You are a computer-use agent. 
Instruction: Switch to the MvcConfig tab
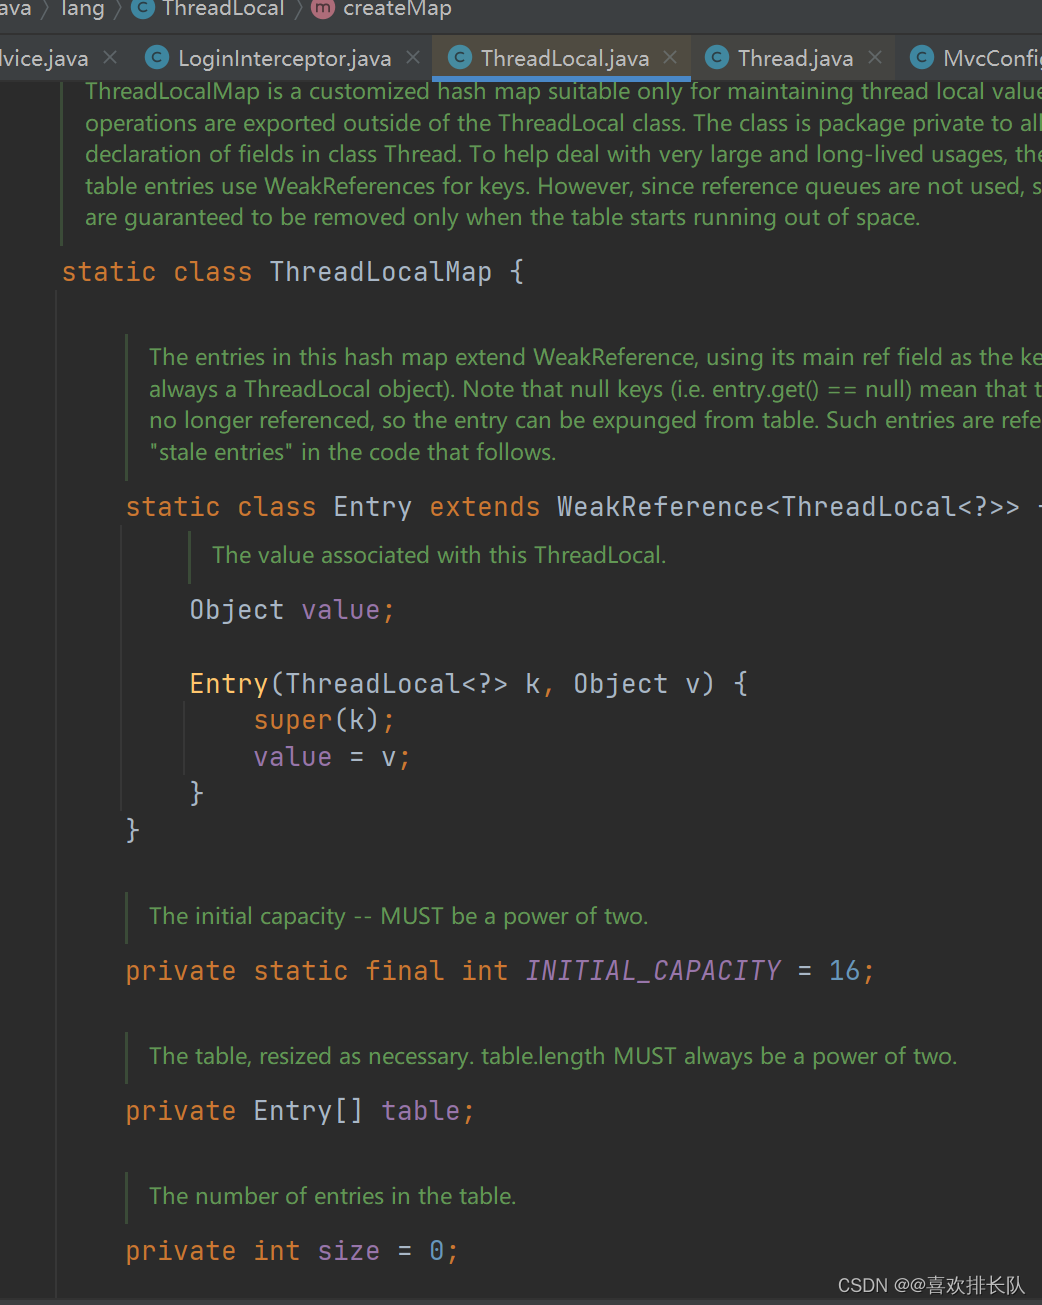pos(985,57)
